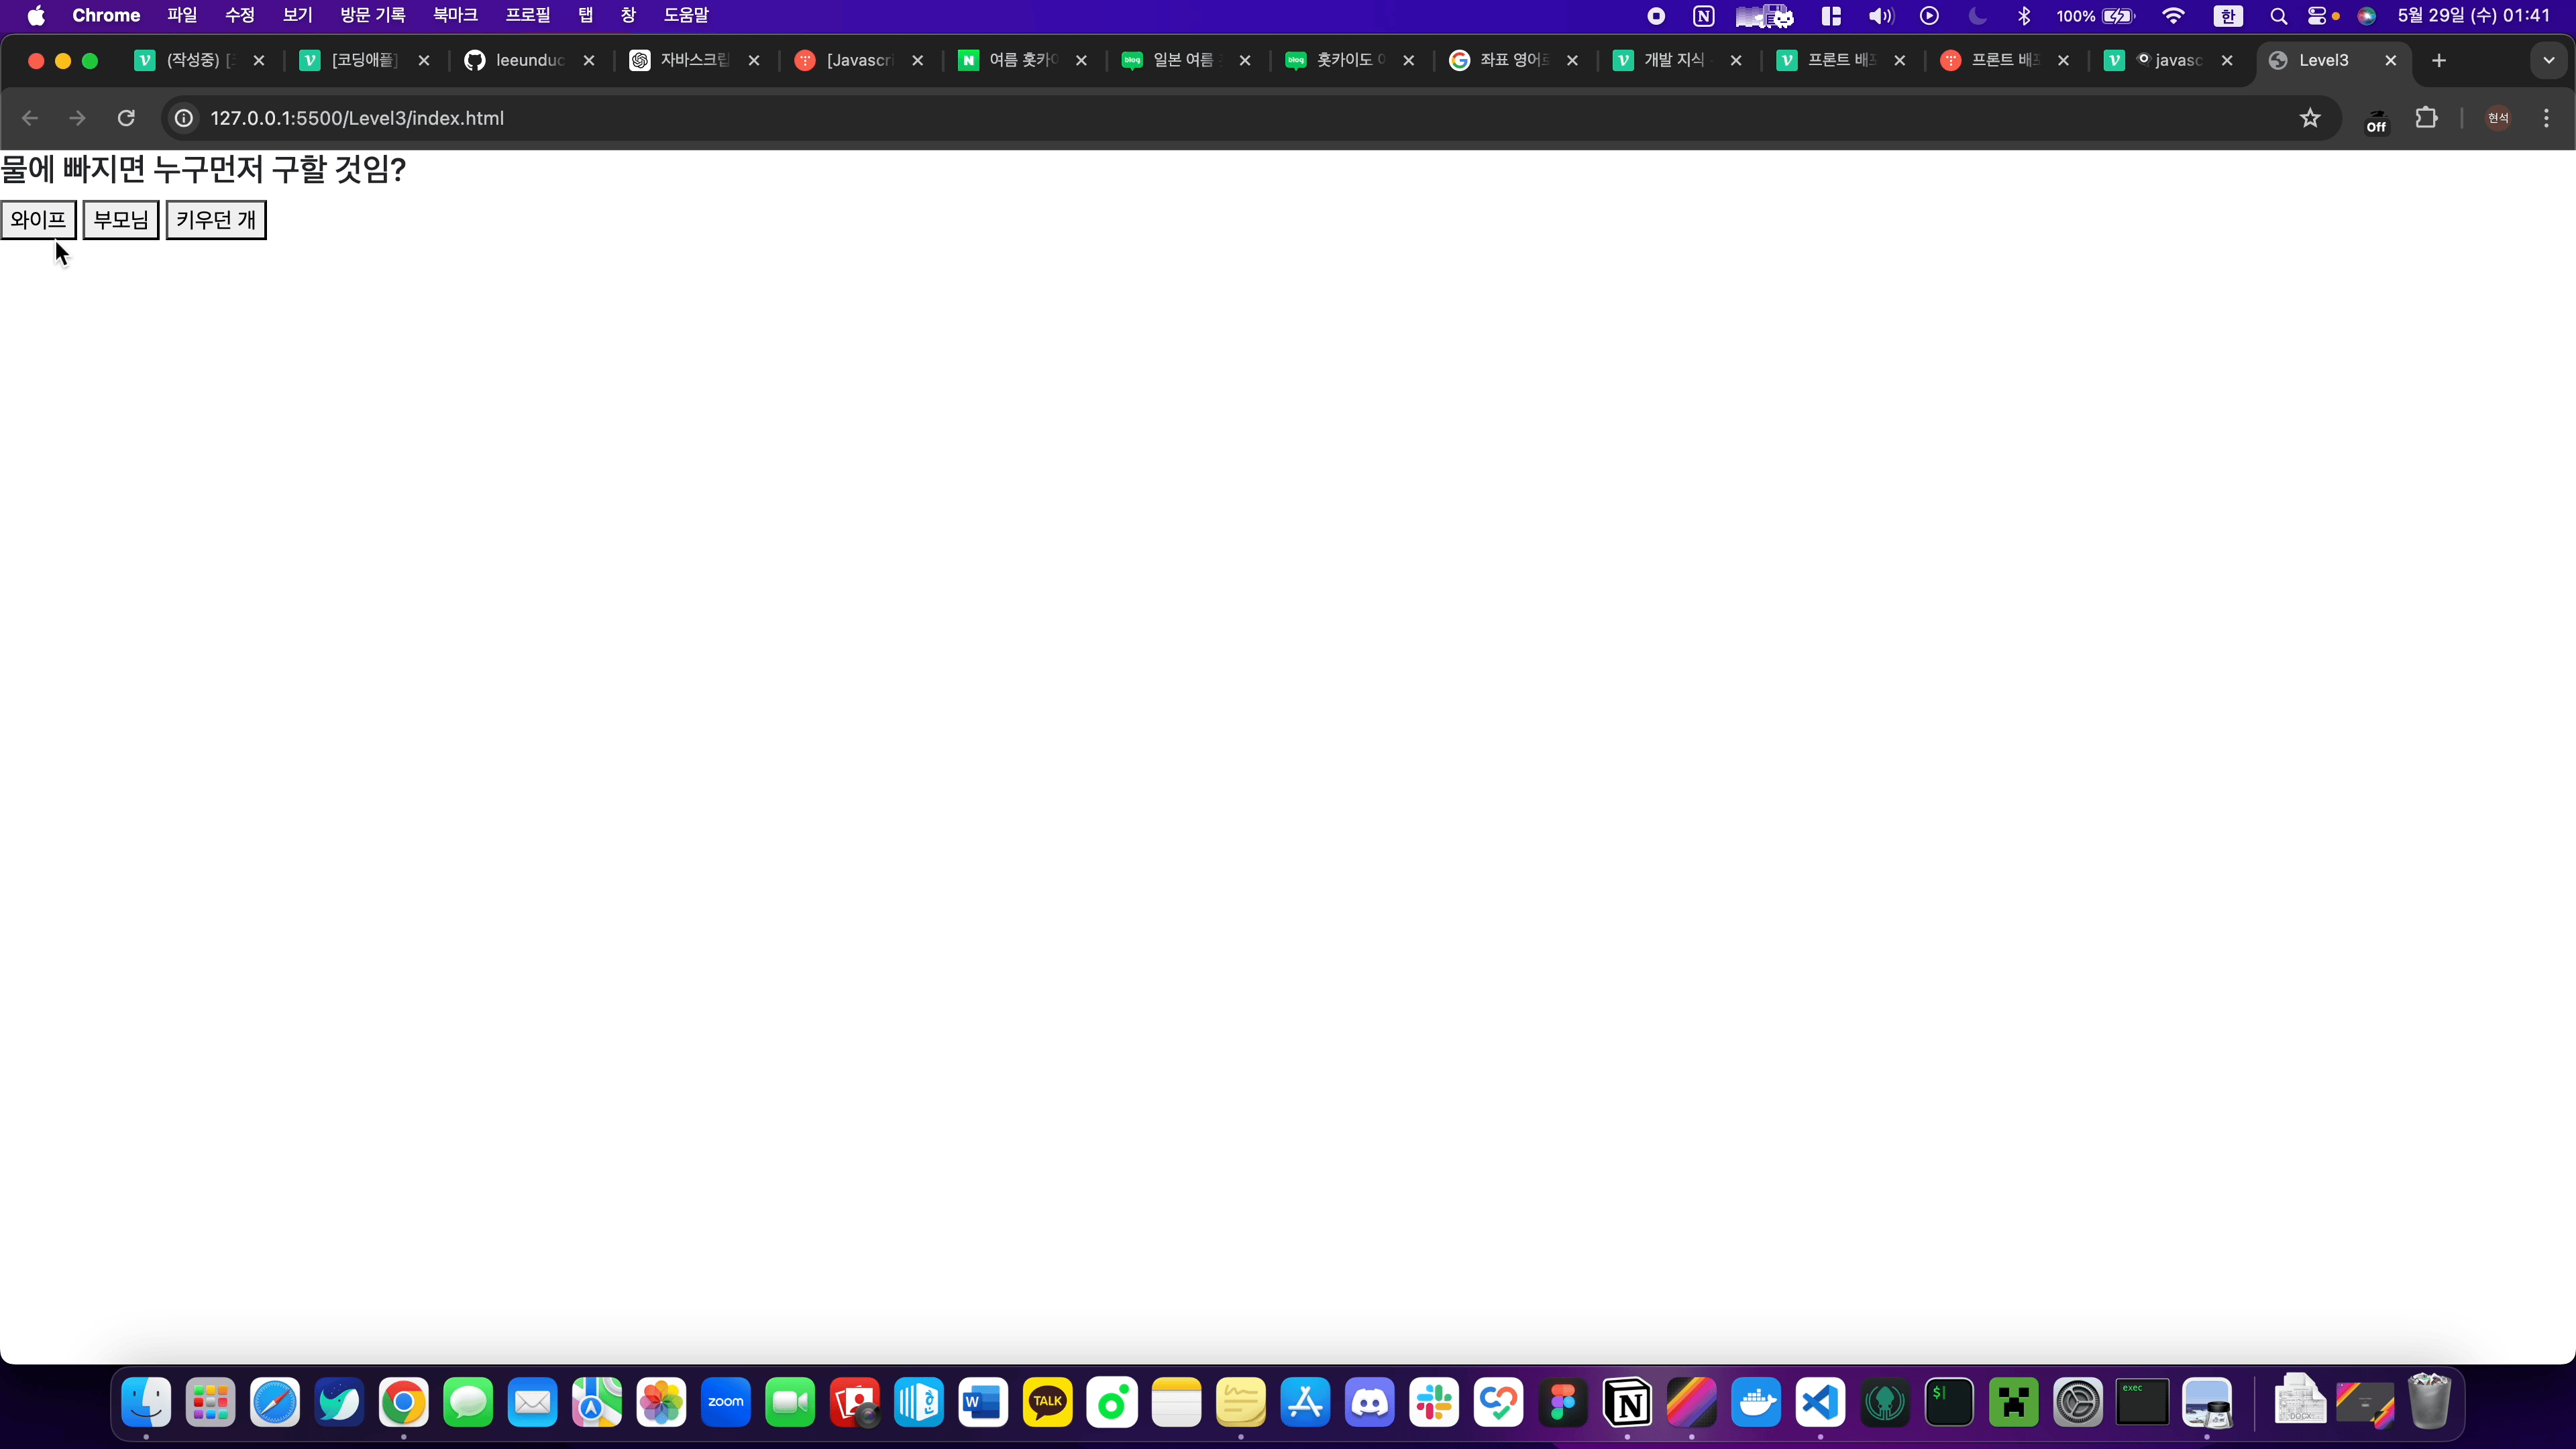
Task: Open the Extensions puzzle icon
Action: pyautogui.click(x=2426, y=118)
